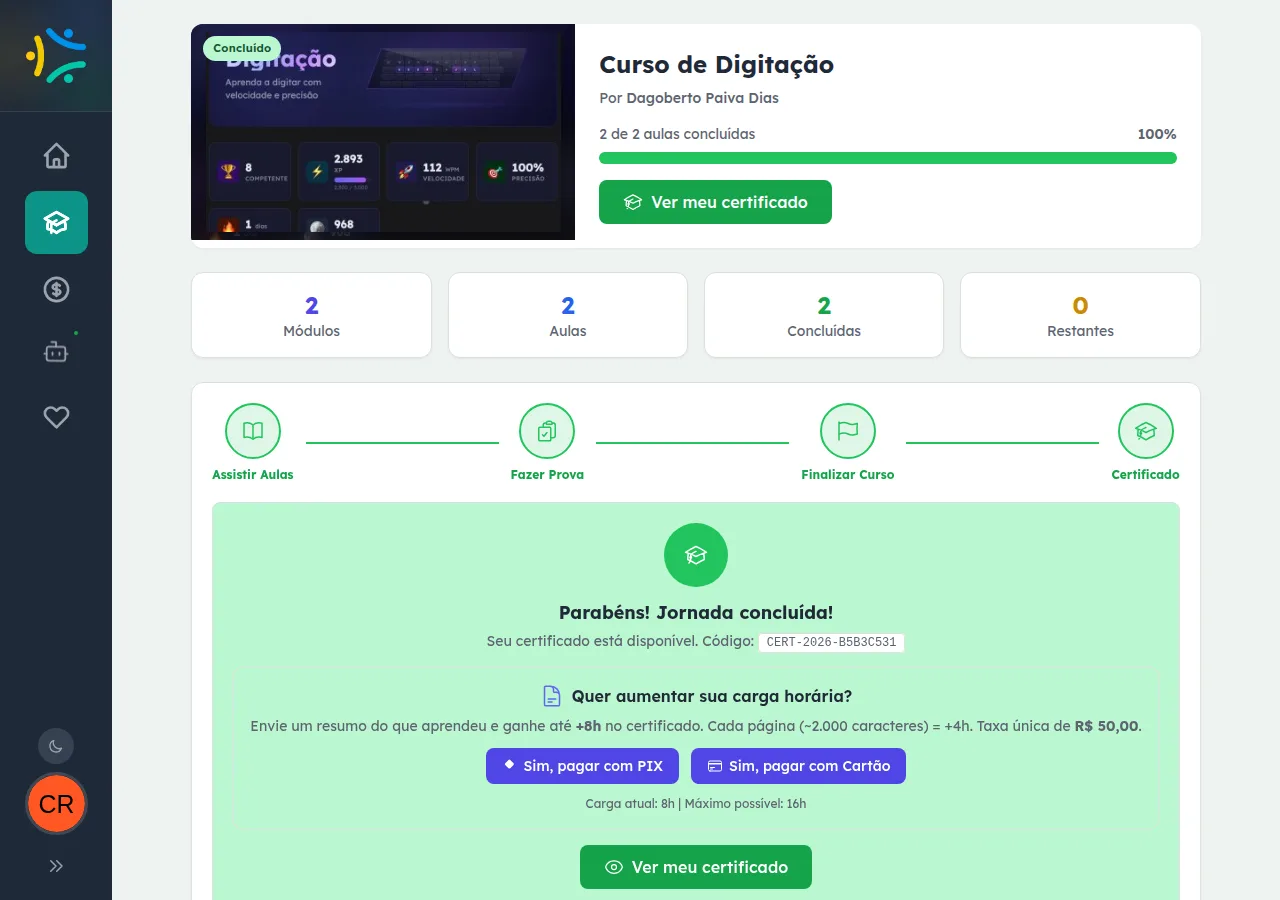Image resolution: width=1280 pixels, height=900 pixels.
Task: Click the Assistir Aulas book step icon
Action: [x=253, y=431]
